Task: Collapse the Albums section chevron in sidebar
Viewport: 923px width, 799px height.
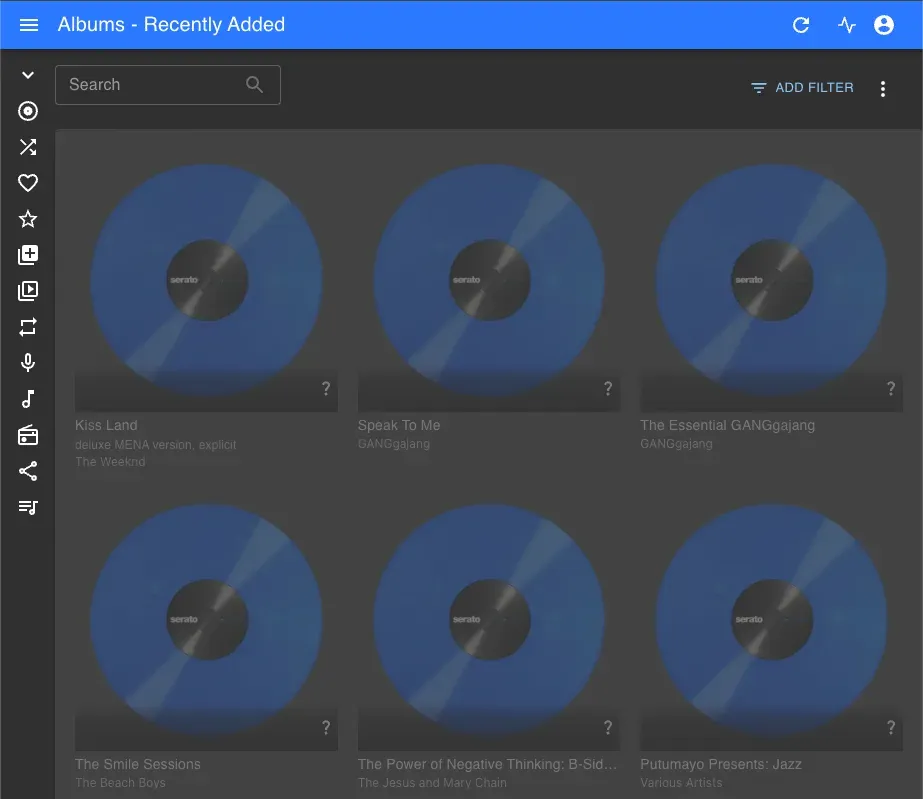Action: coord(28,75)
